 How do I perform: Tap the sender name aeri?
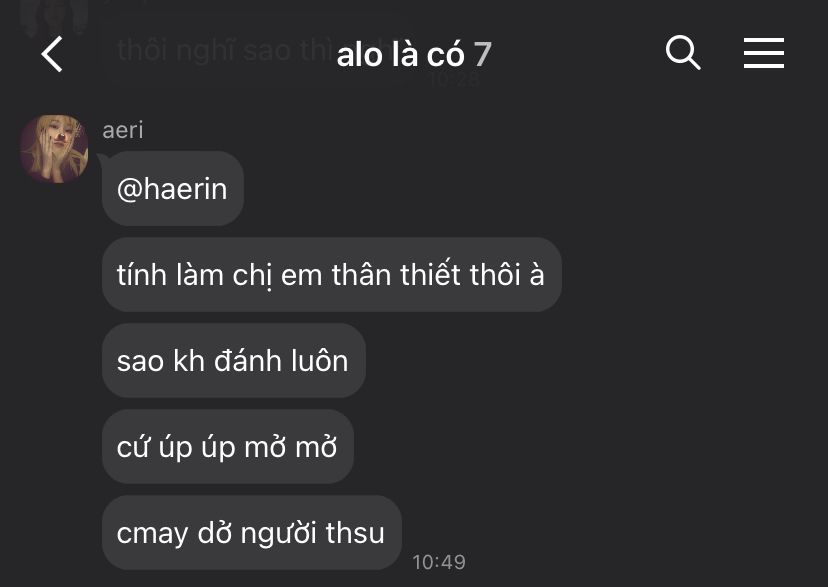[x=123, y=130]
